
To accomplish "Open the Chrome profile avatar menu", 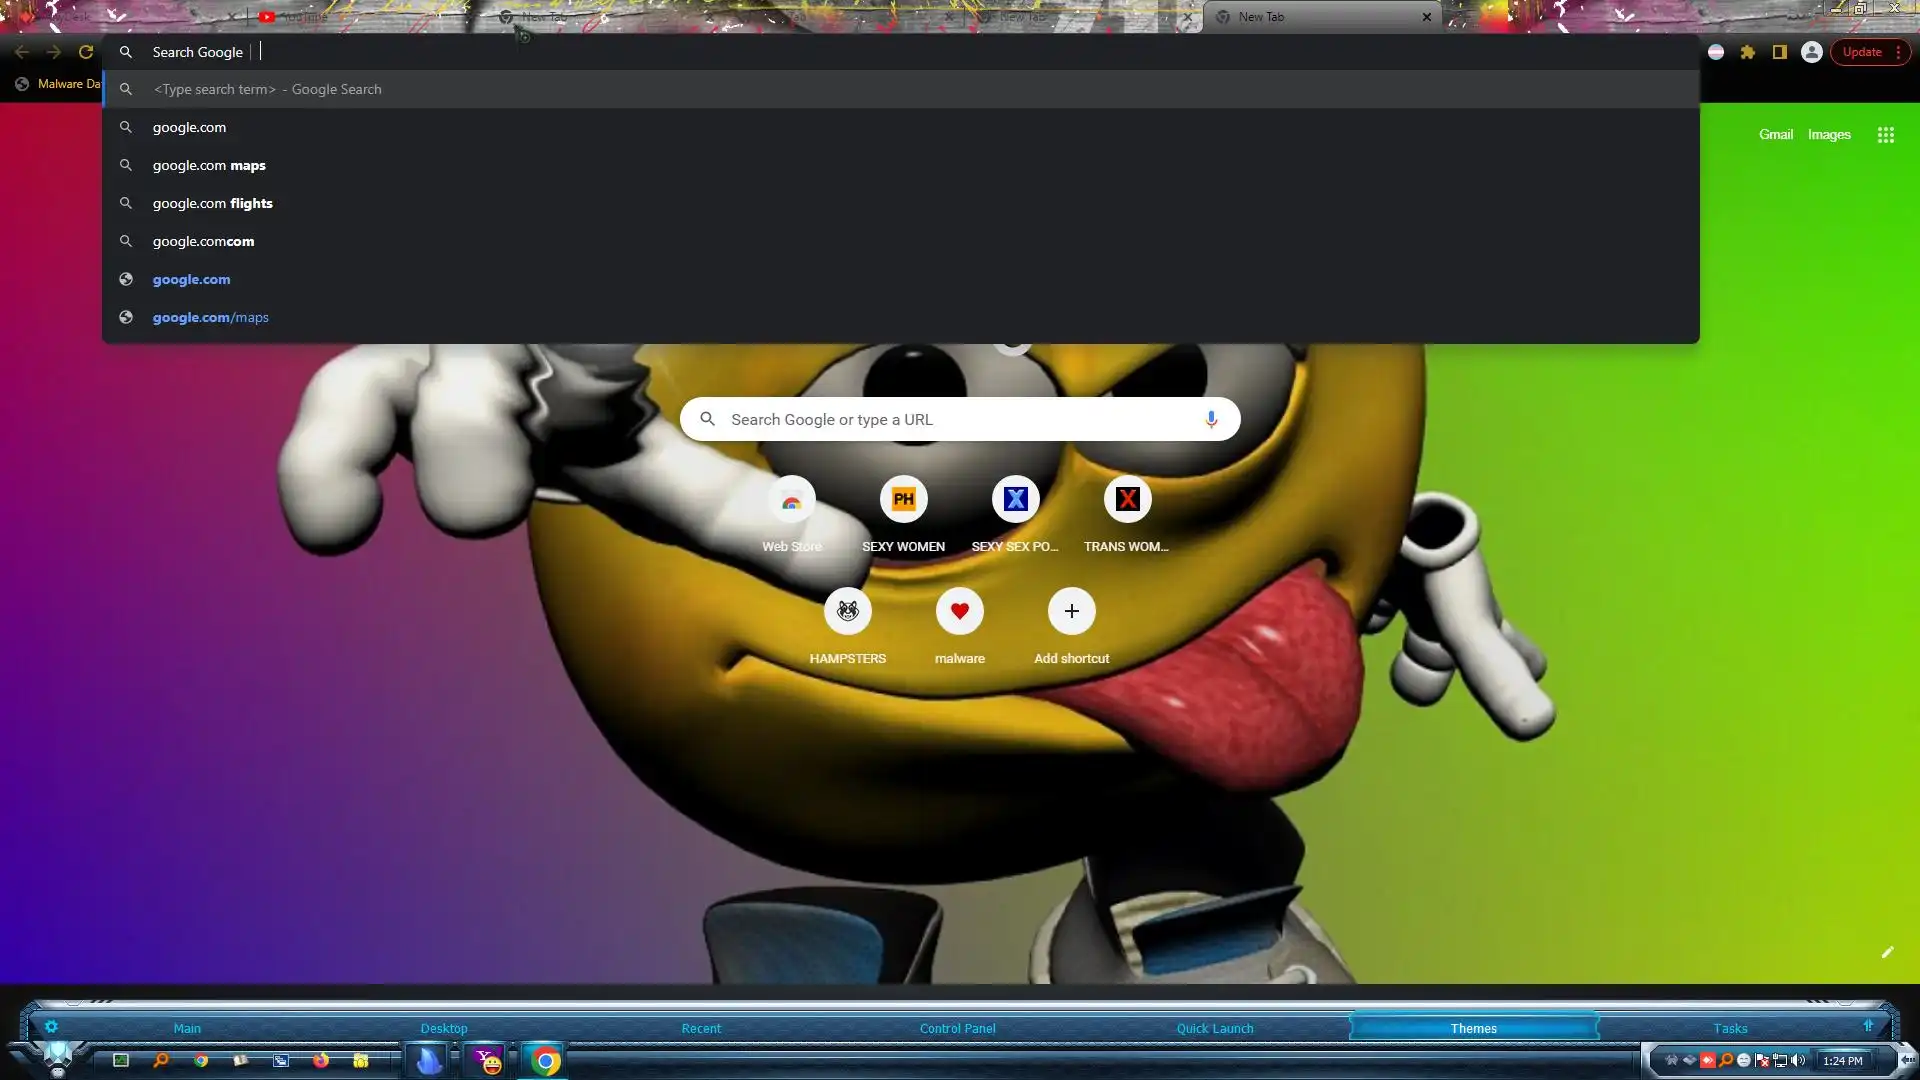I will 1811,52.
